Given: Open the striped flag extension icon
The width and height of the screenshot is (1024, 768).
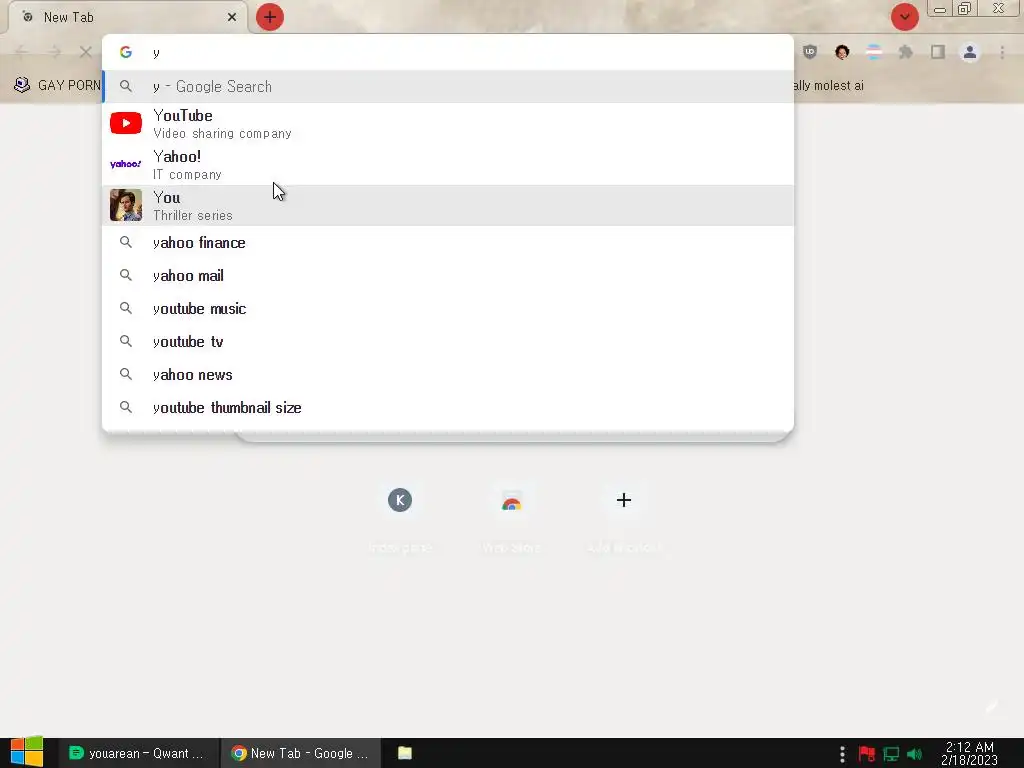Looking at the screenshot, I should (874, 52).
